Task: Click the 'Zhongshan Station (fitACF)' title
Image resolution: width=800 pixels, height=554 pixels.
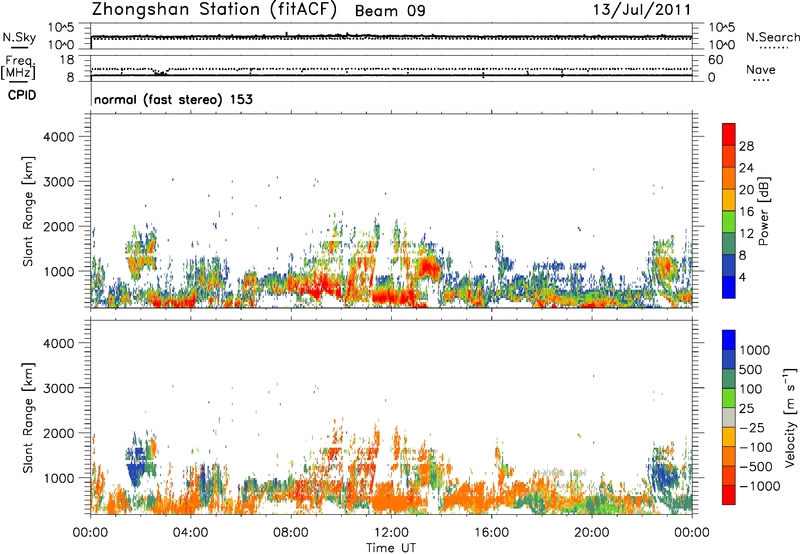Action: click(x=214, y=10)
